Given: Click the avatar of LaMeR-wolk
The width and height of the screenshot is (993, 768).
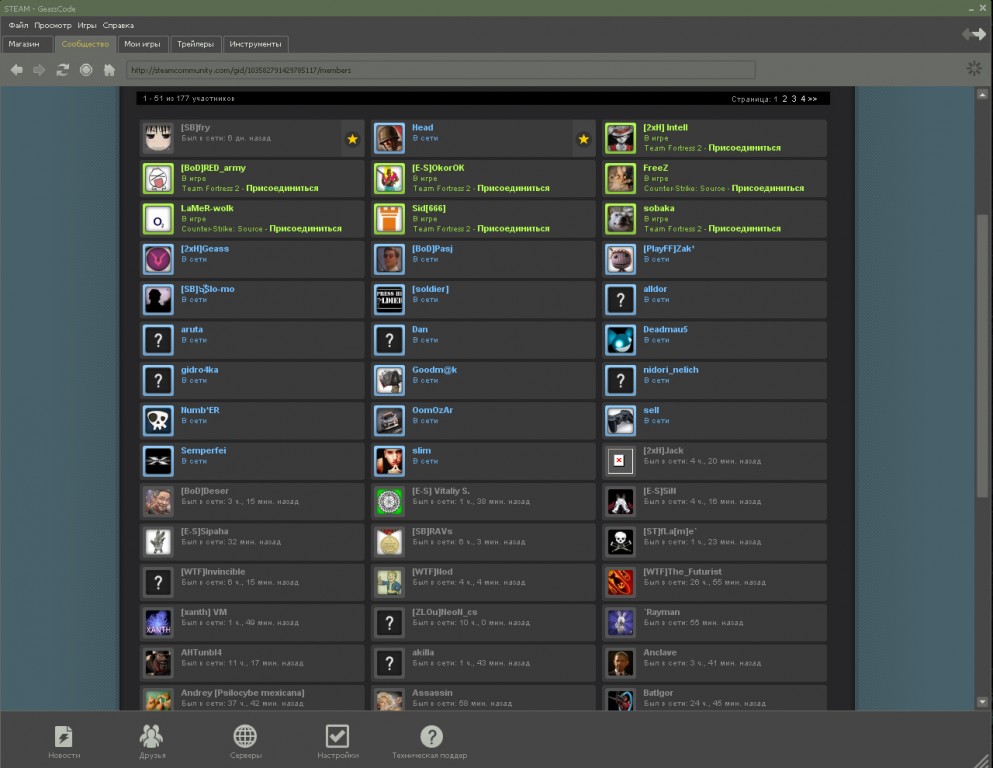Looking at the screenshot, I should 158,219.
